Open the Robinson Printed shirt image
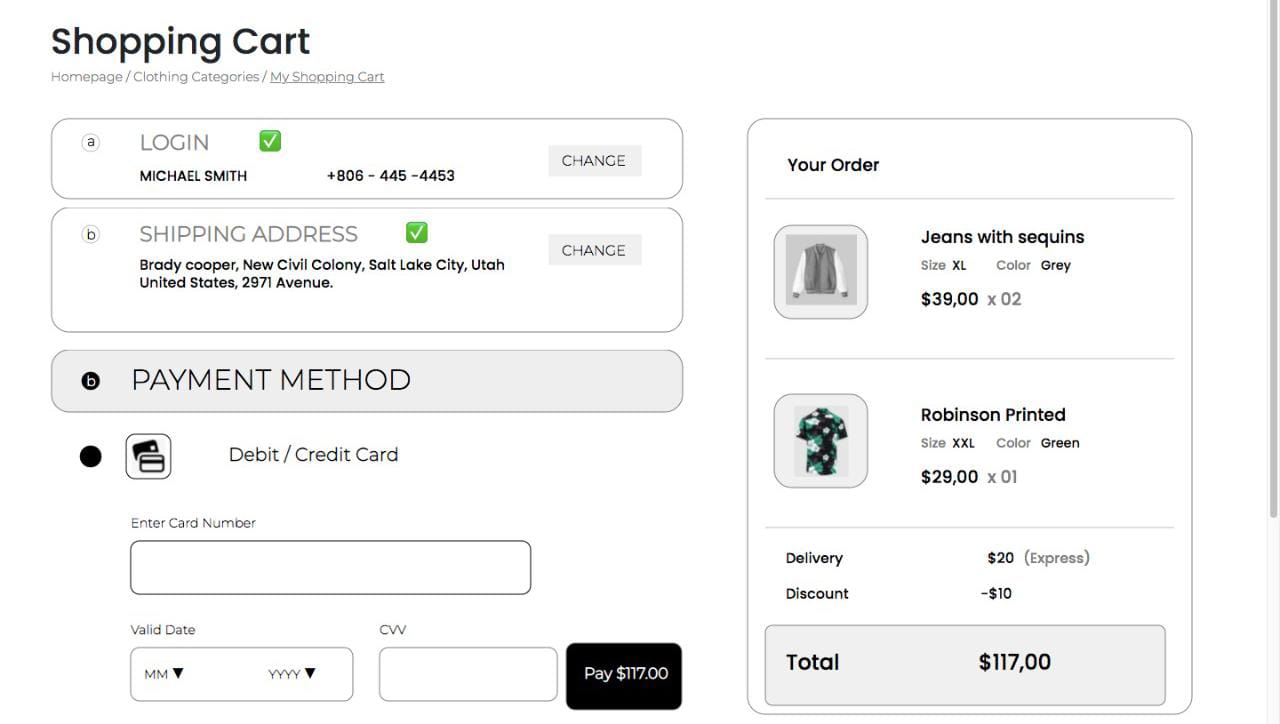 [x=820, y=441]
